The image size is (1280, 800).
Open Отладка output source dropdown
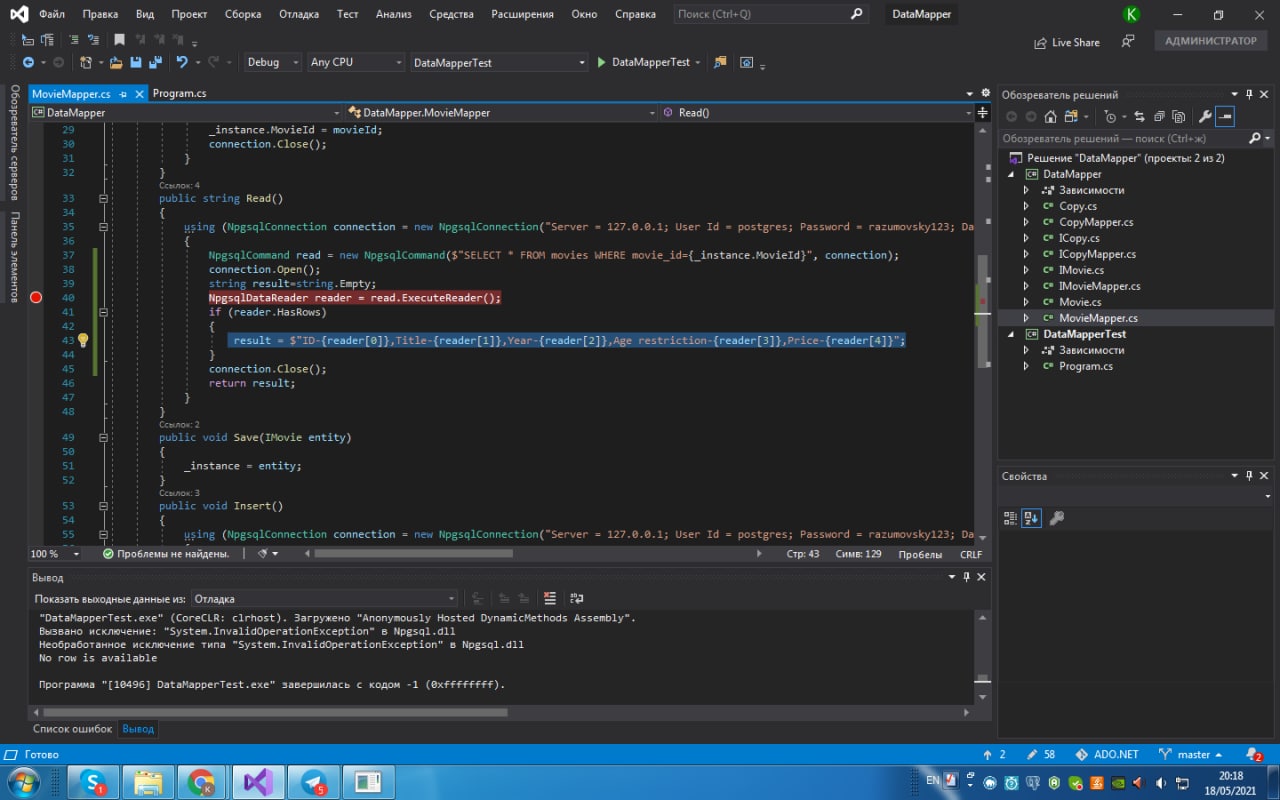324,599
